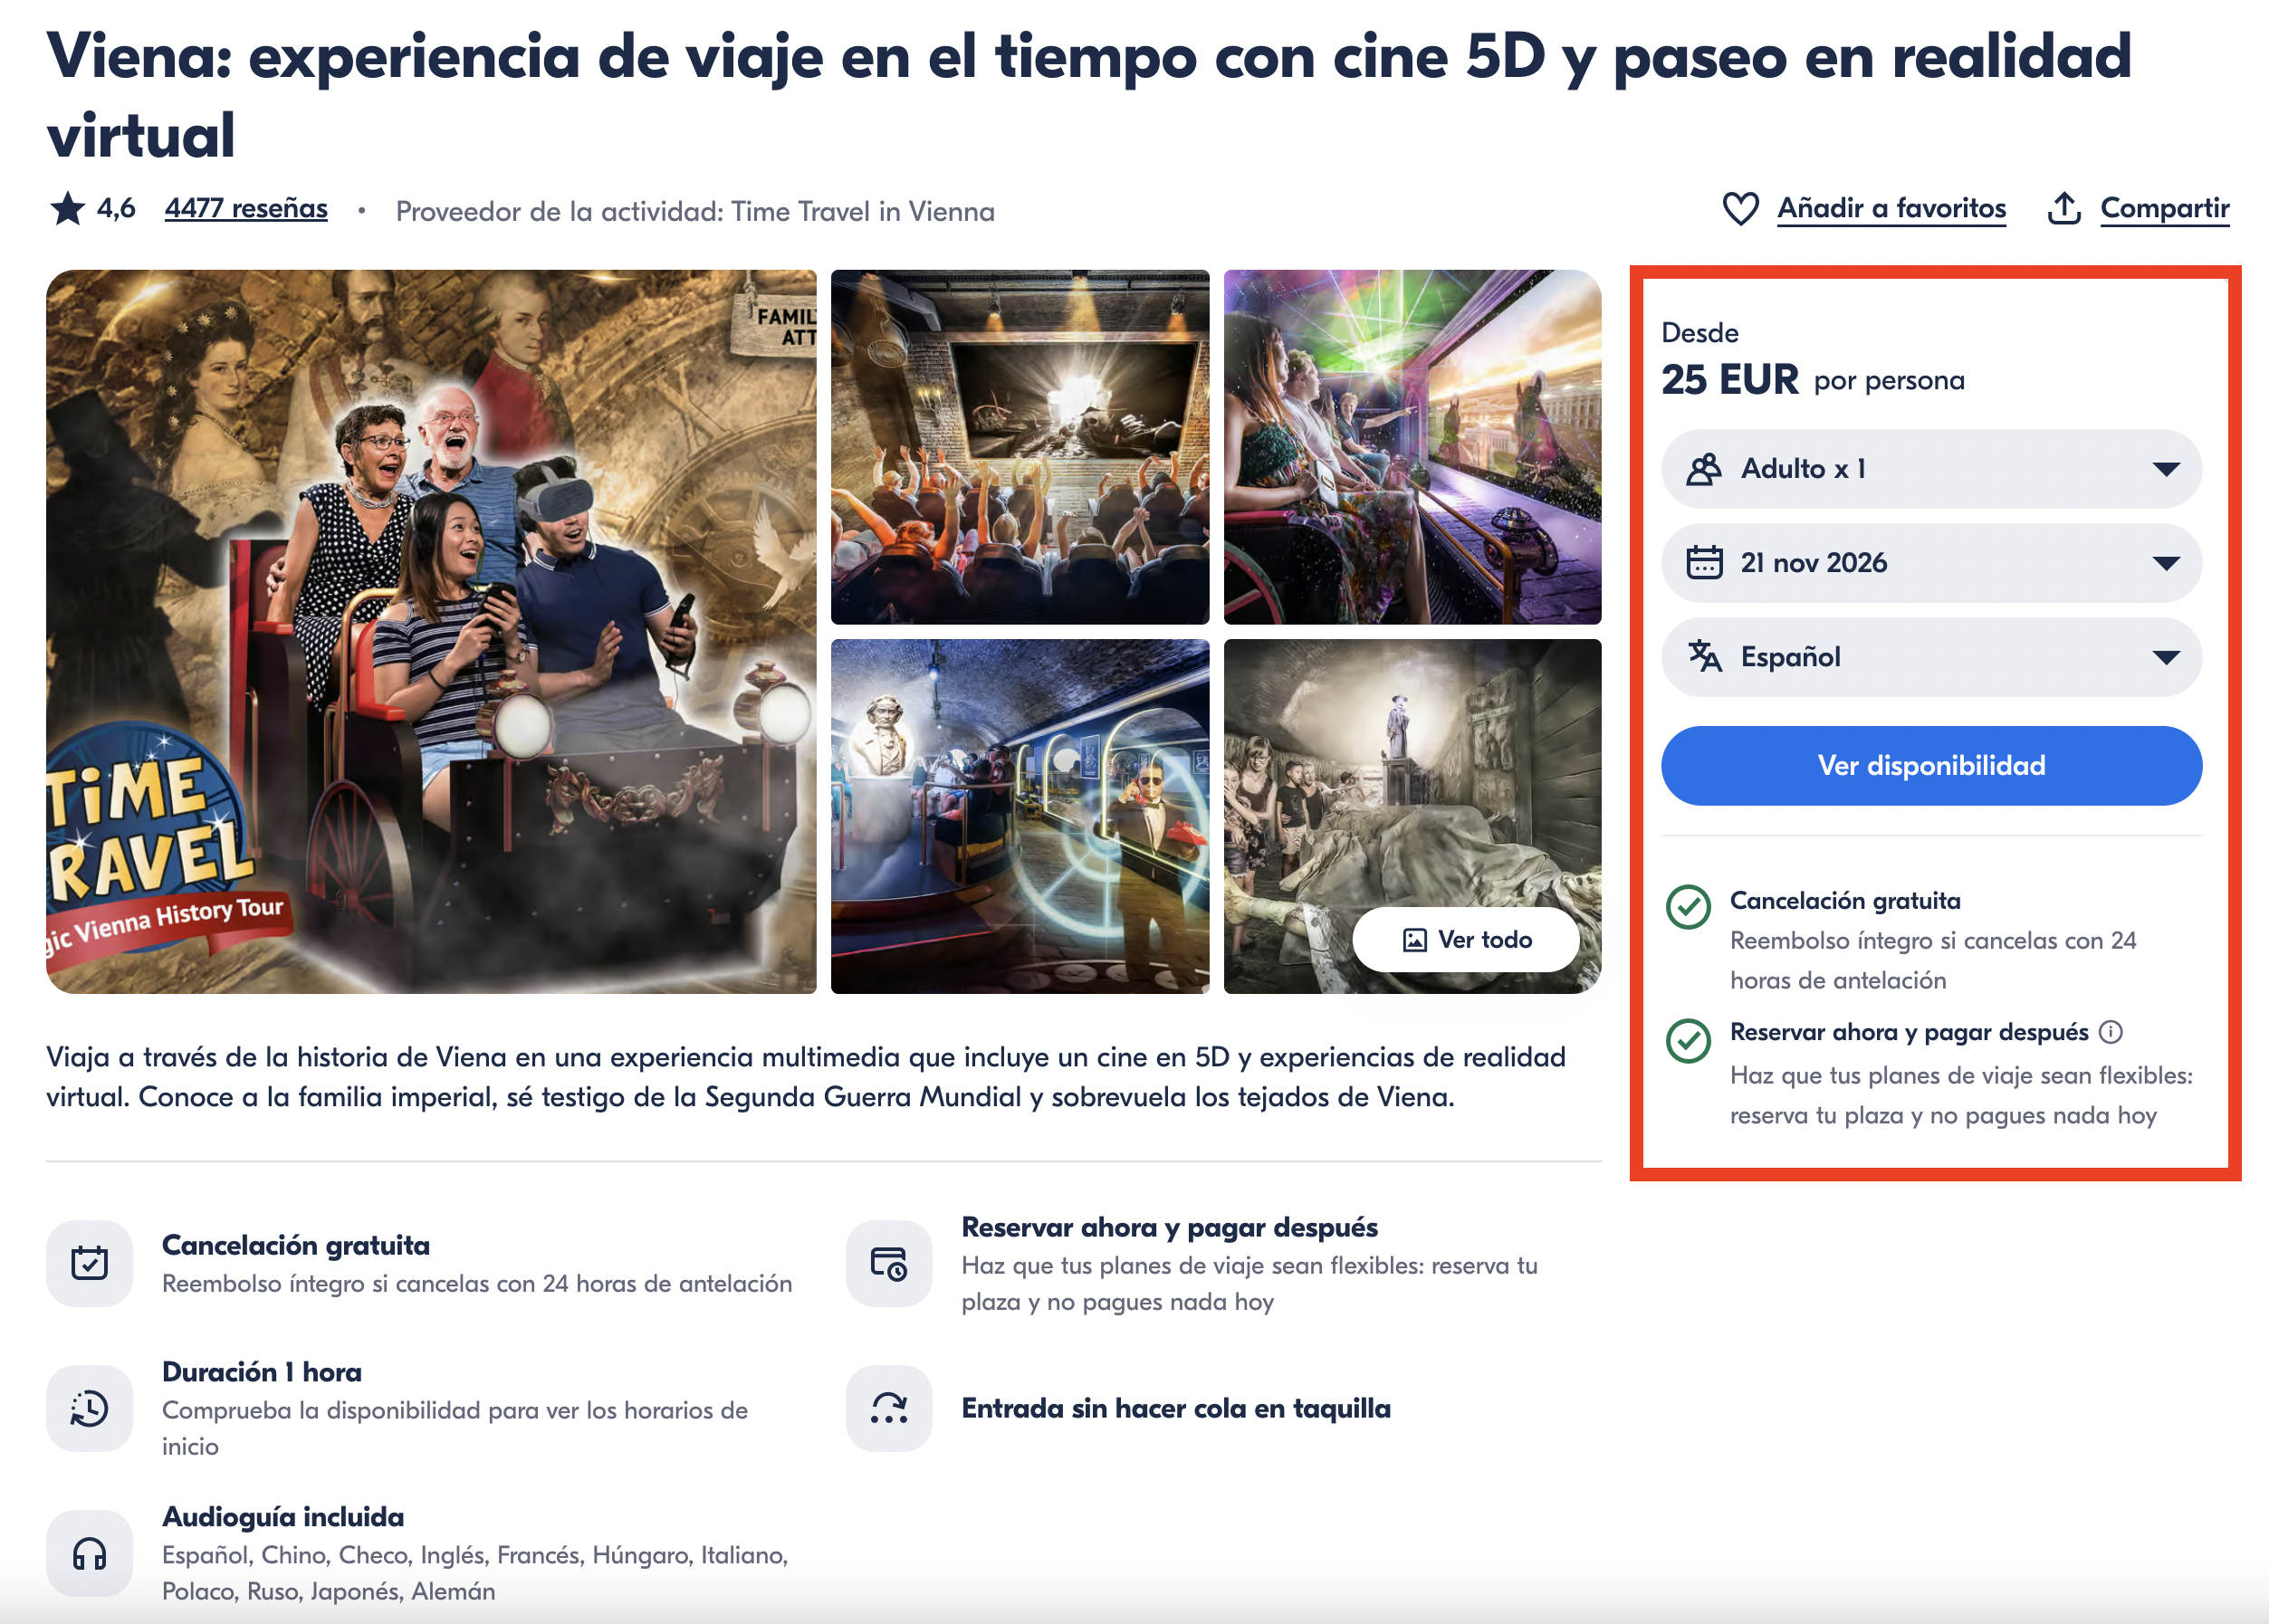Screen dimensions: 2269x1624
Task: Click the calendar-check icon for Cancelación gratuita feature
Action: pyautogui.click(x=89, y=1263)
